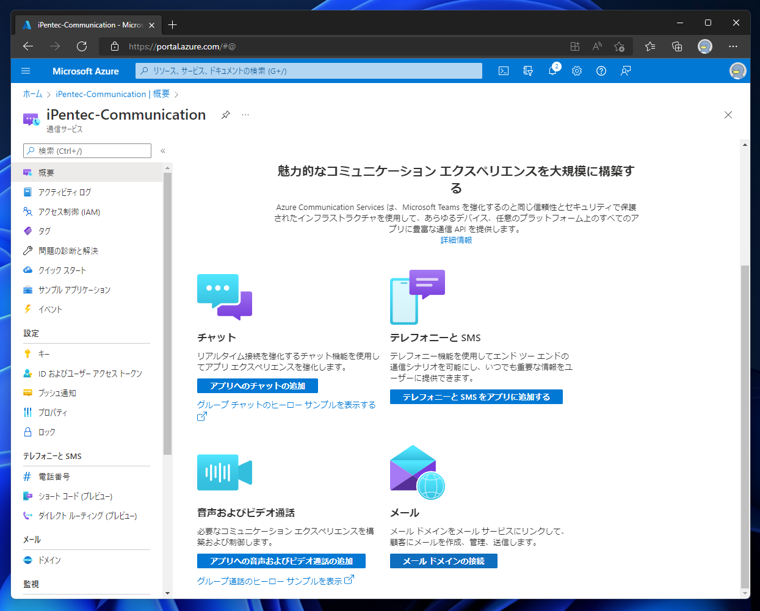Screen dimensions: 760x611
Task: Click the sidebar scrollbar down arrow
Action: coord(167,593)
